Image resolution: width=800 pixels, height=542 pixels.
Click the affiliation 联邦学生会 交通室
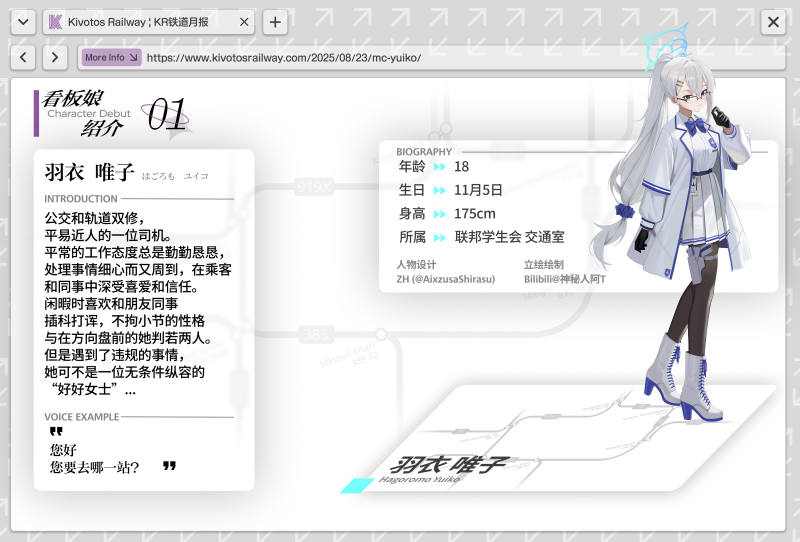[x=509, y=237]
